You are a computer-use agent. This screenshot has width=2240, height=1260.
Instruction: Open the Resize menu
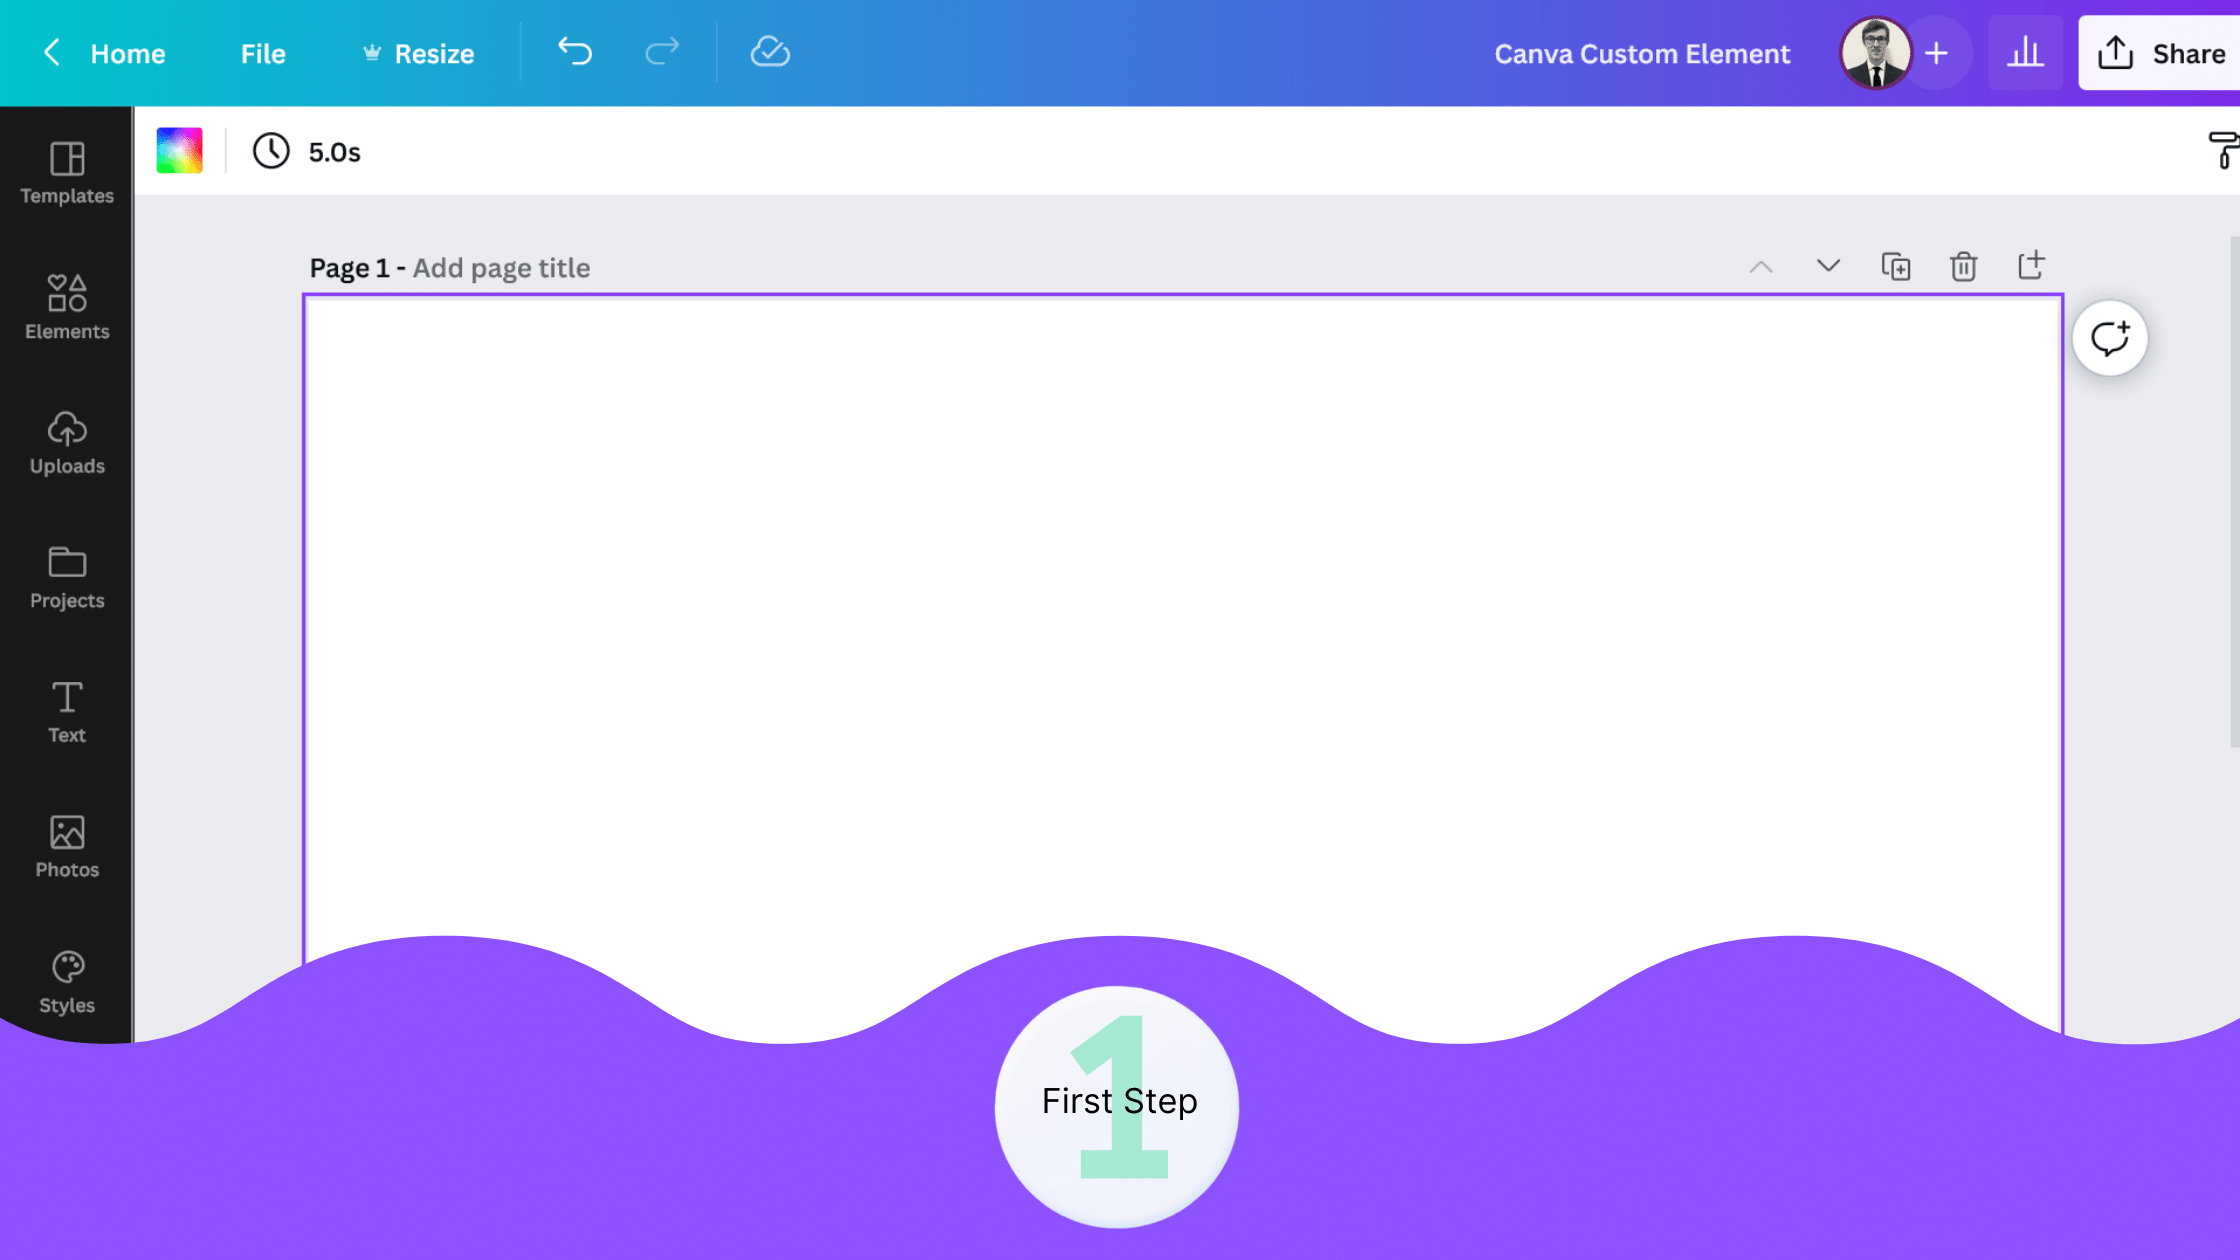pos(418,54)
